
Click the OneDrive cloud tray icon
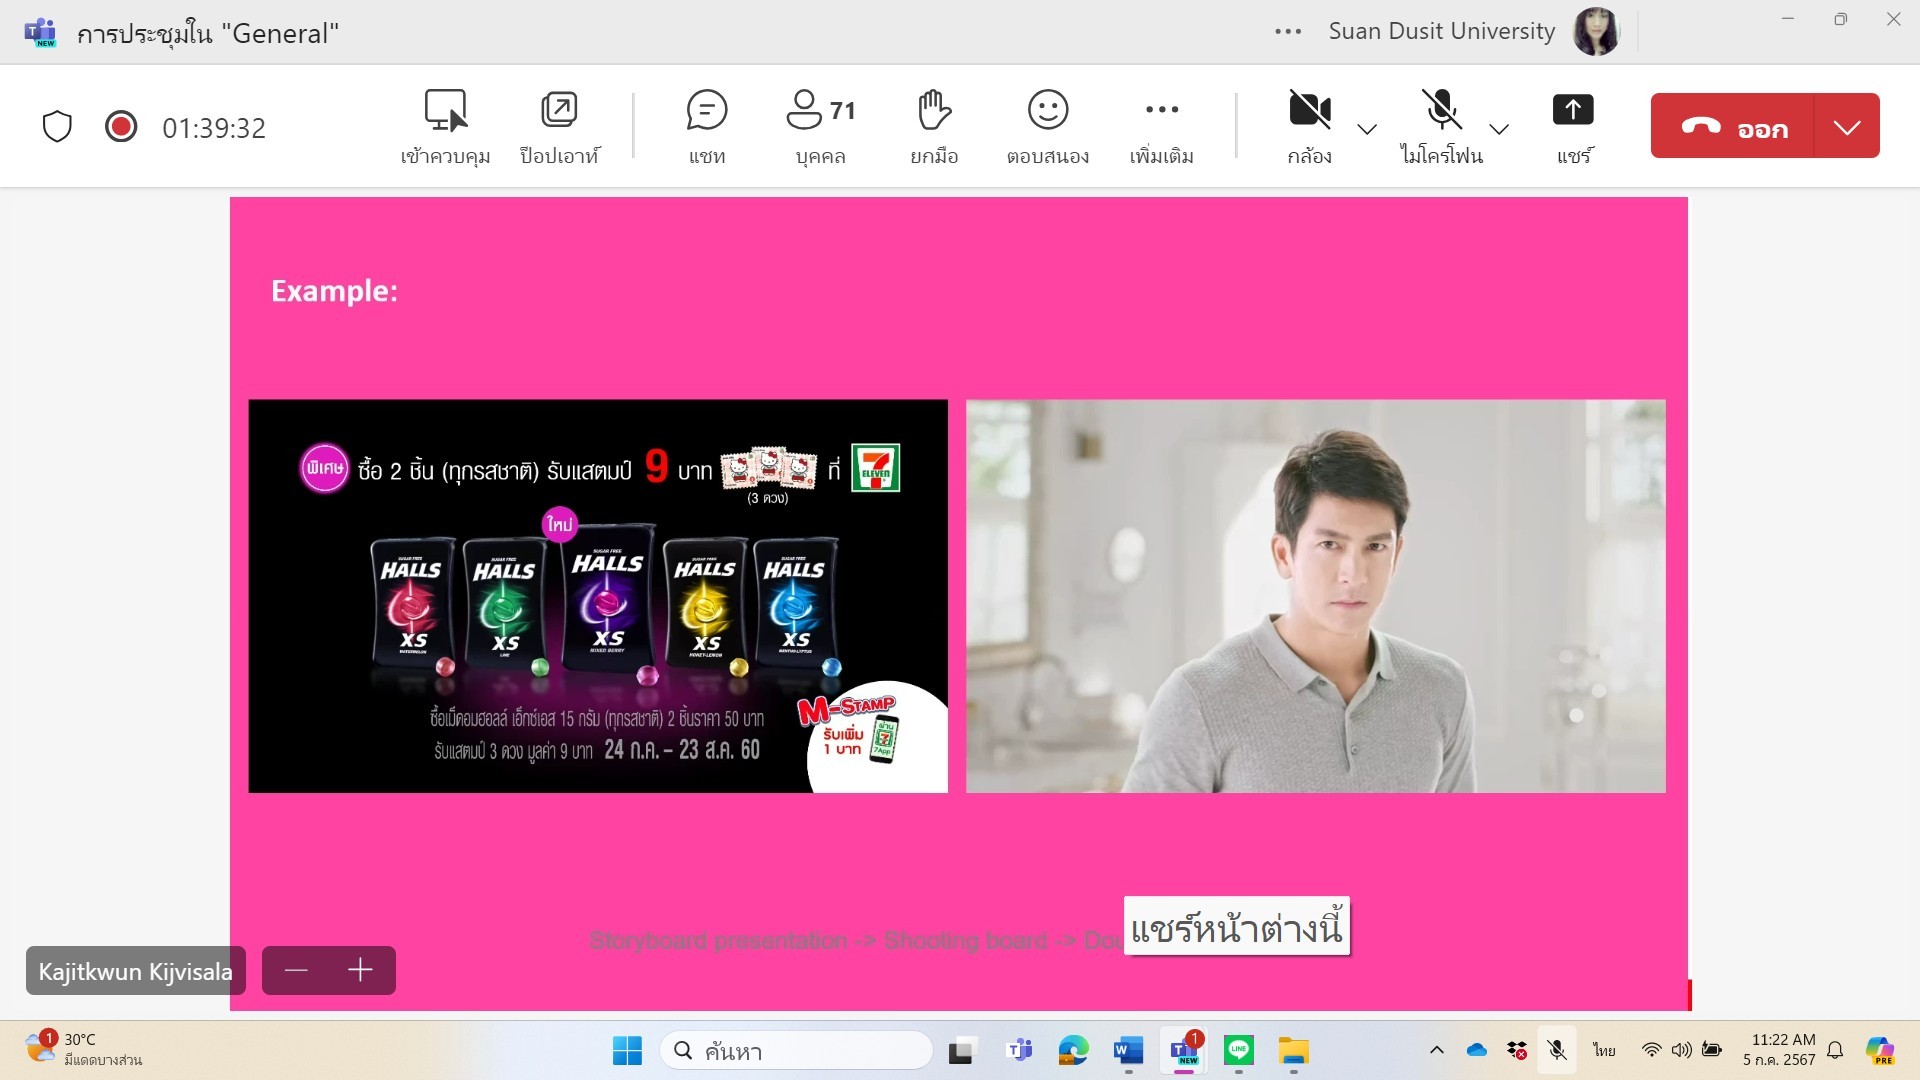point(1477,1050)
